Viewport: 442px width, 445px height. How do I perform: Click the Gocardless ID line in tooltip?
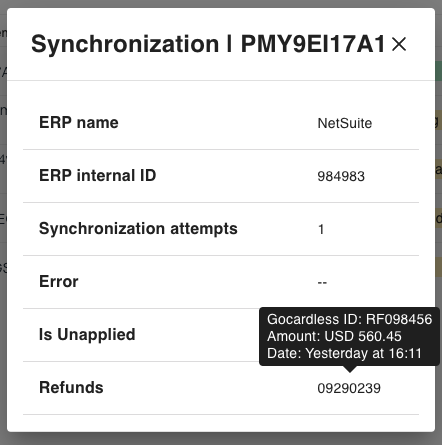pyautogui.click(x=349, y=319)
